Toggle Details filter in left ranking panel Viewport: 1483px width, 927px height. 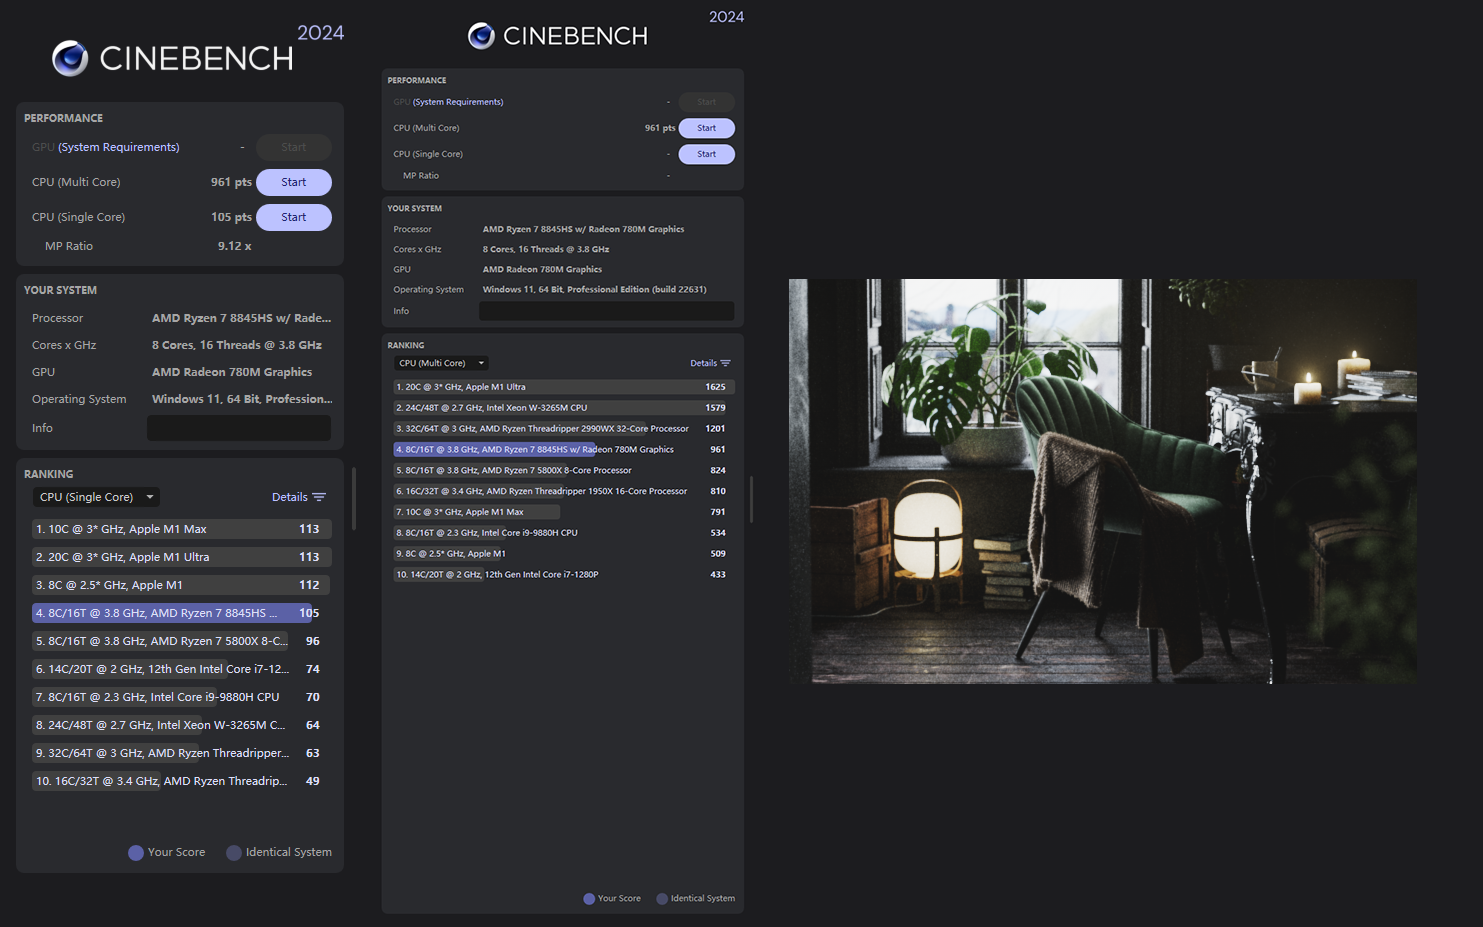299,497
